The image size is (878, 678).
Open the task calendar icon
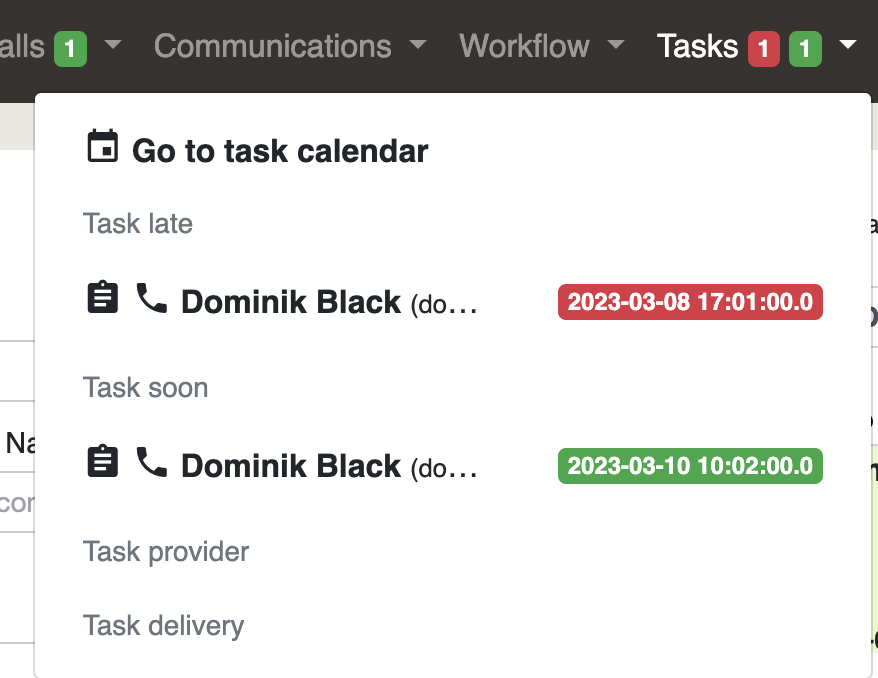pyautogui.click(x=102, y=146)
